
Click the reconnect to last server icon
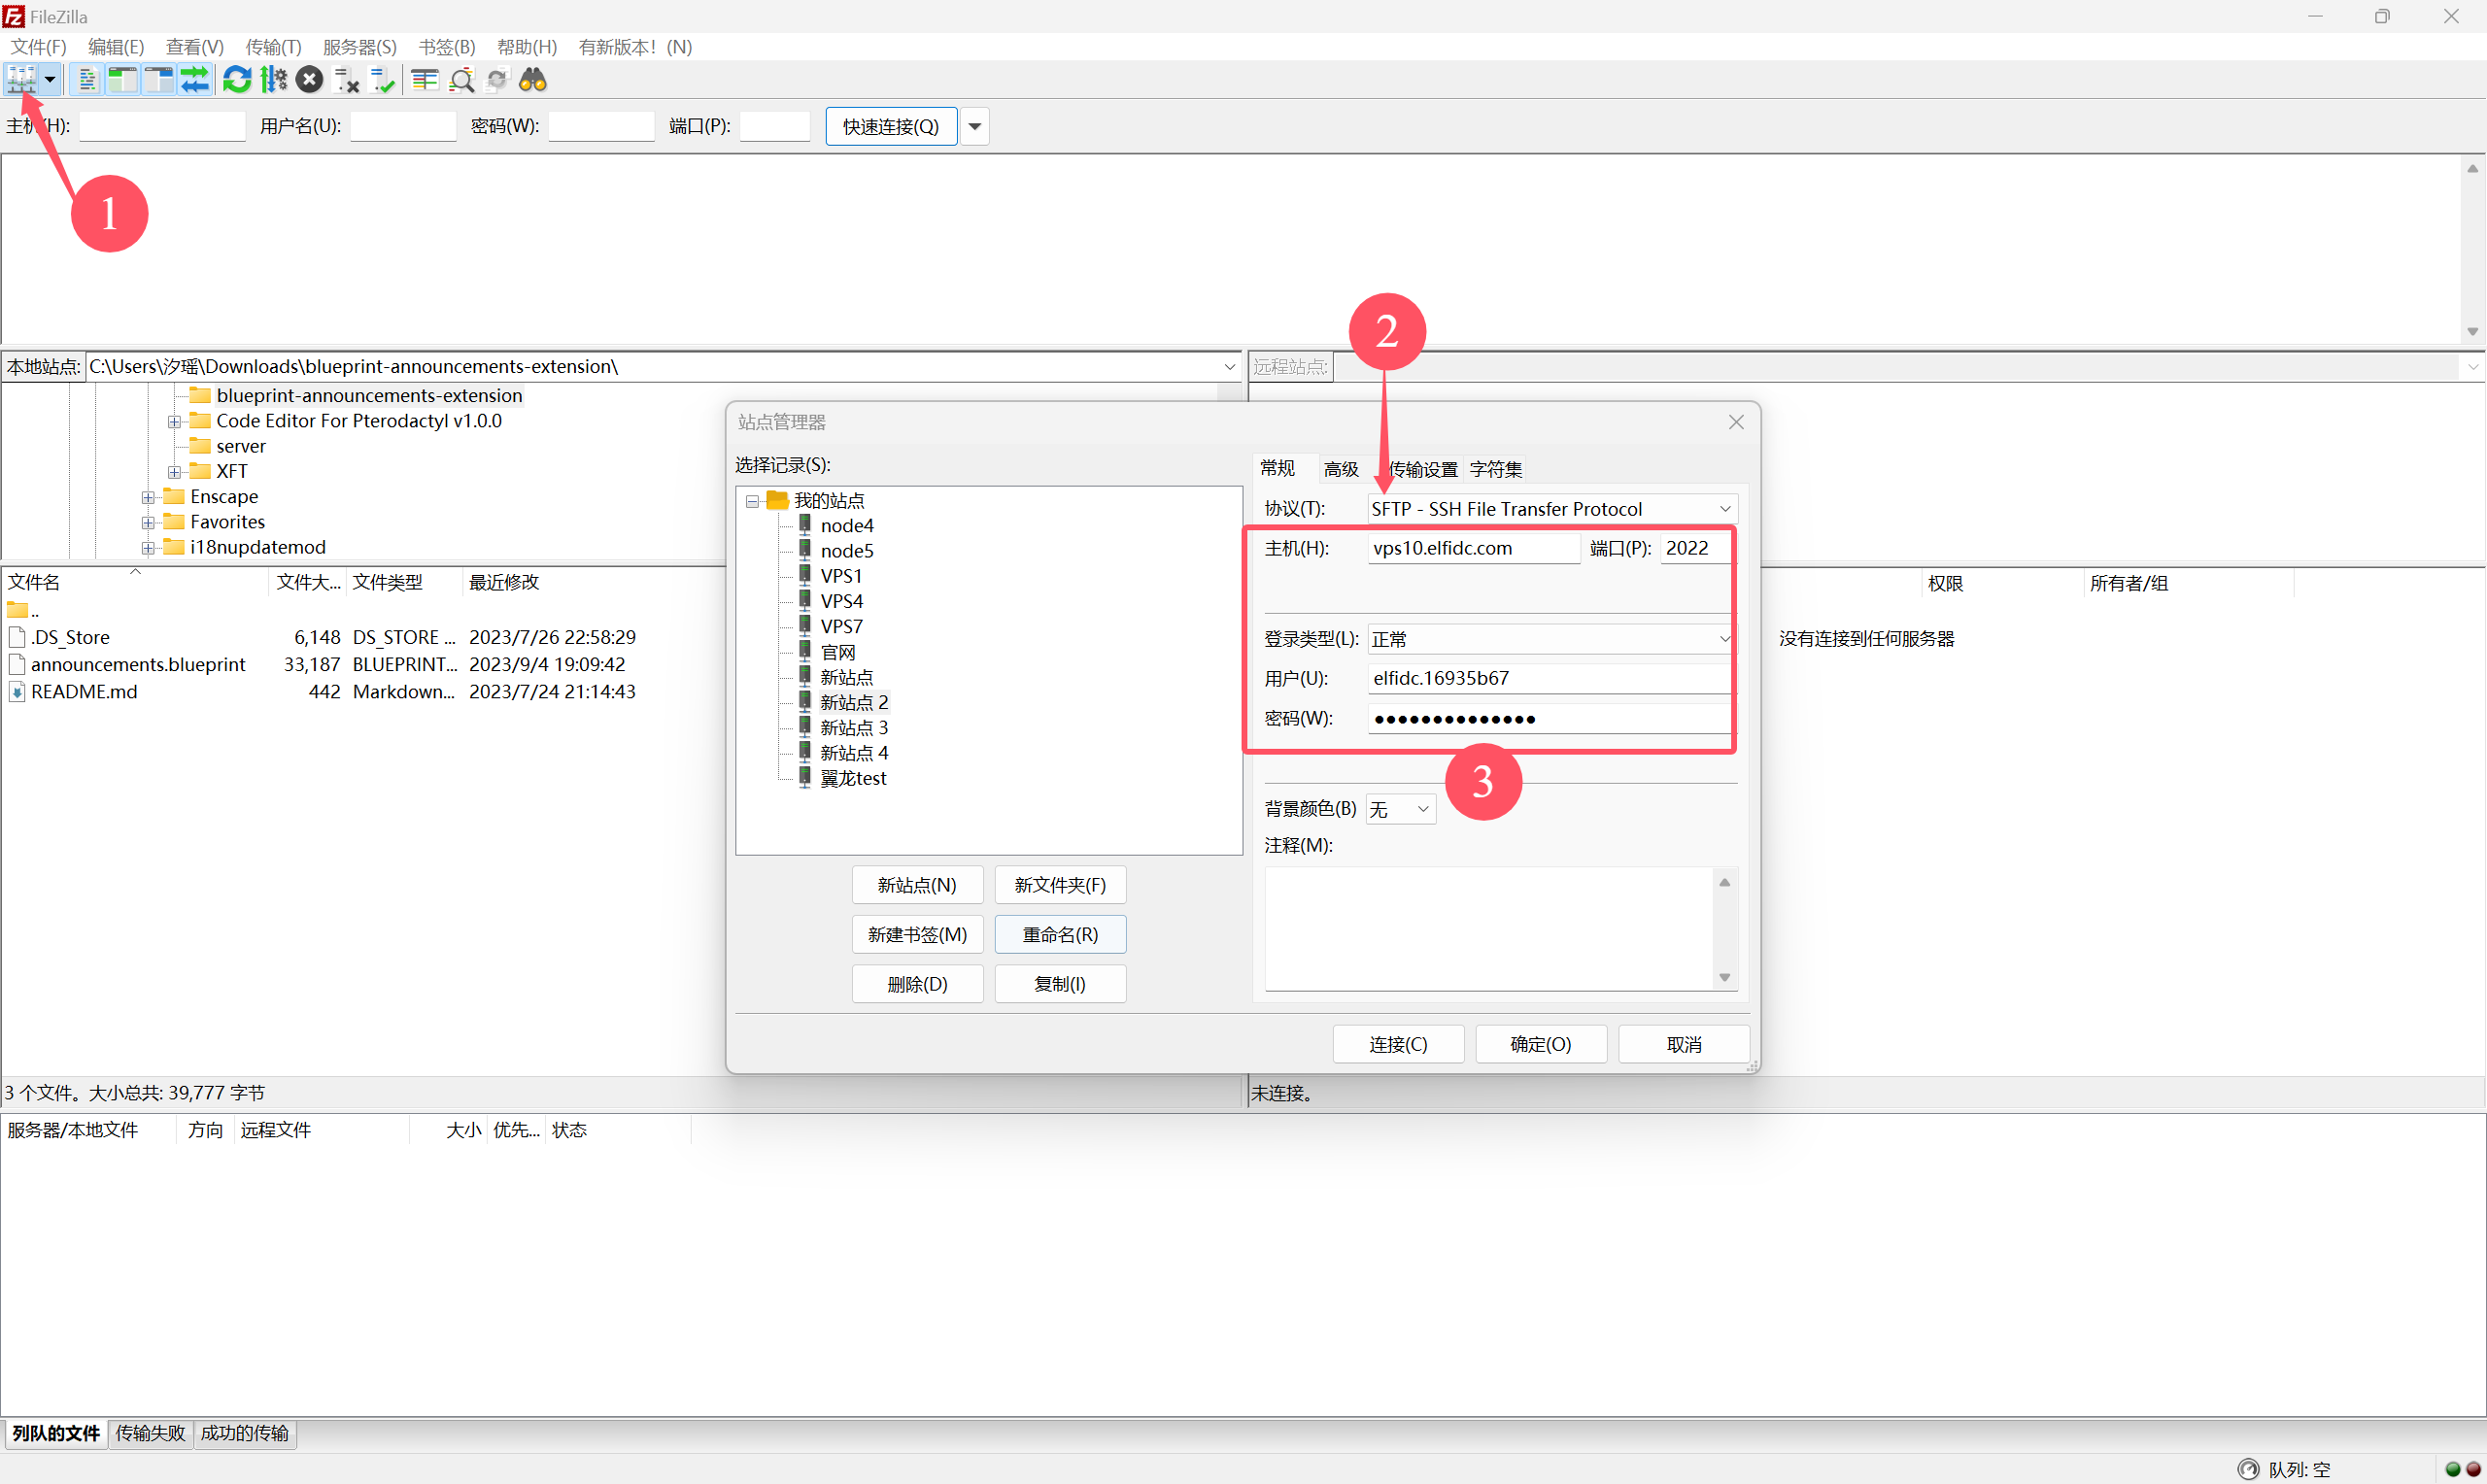(382, 80)
